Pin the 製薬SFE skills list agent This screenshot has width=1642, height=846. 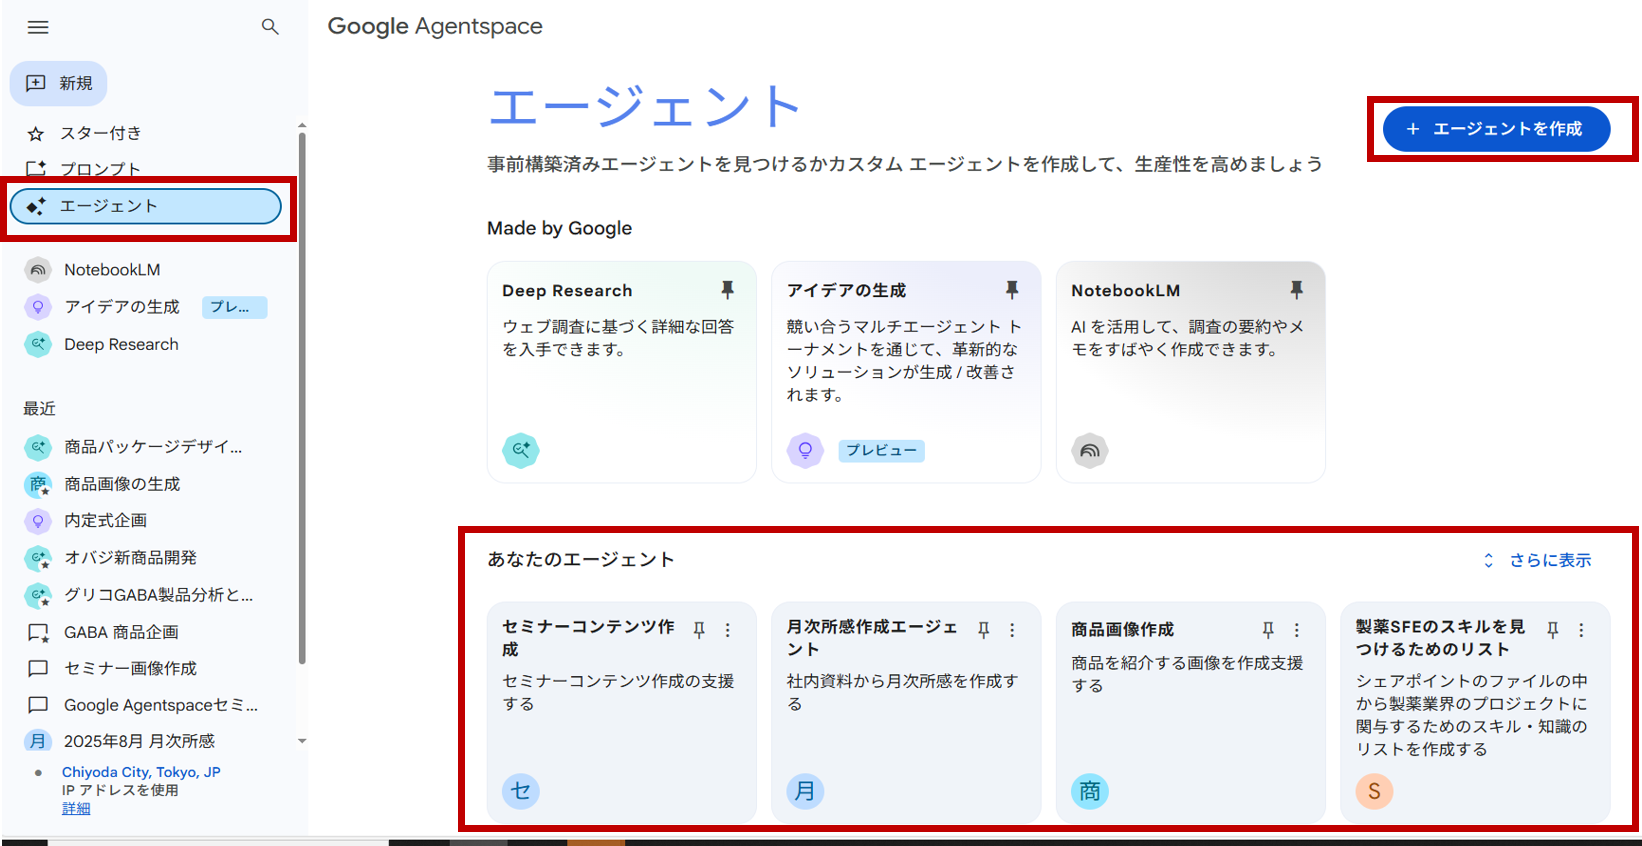point(1553,630)
